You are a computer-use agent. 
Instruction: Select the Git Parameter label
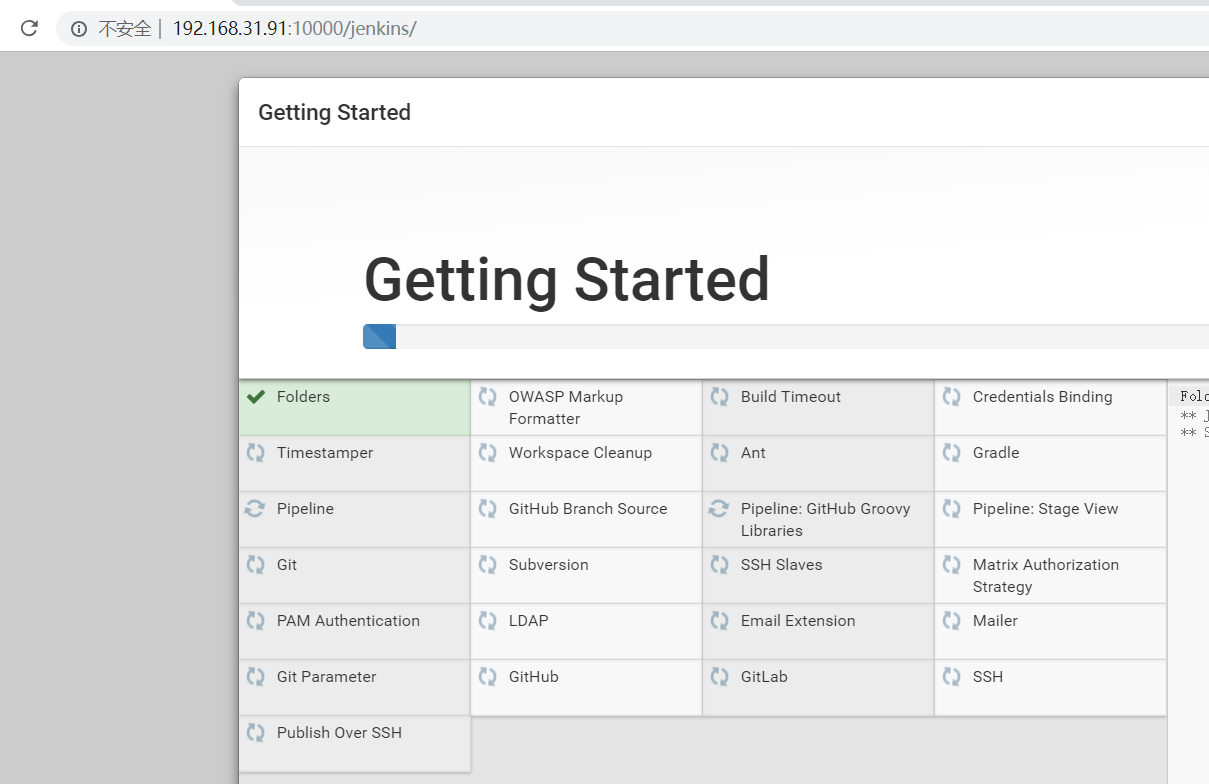[327, 677]
